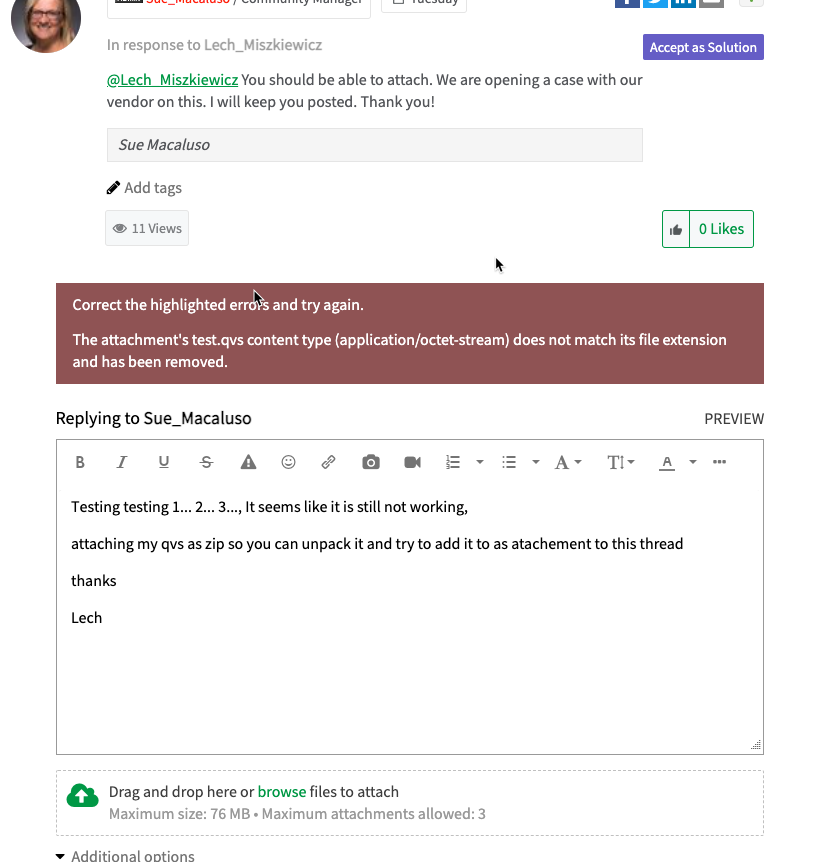Click the Accept as Solution button
Screen dimensions: 815x862
coord(703,47)
